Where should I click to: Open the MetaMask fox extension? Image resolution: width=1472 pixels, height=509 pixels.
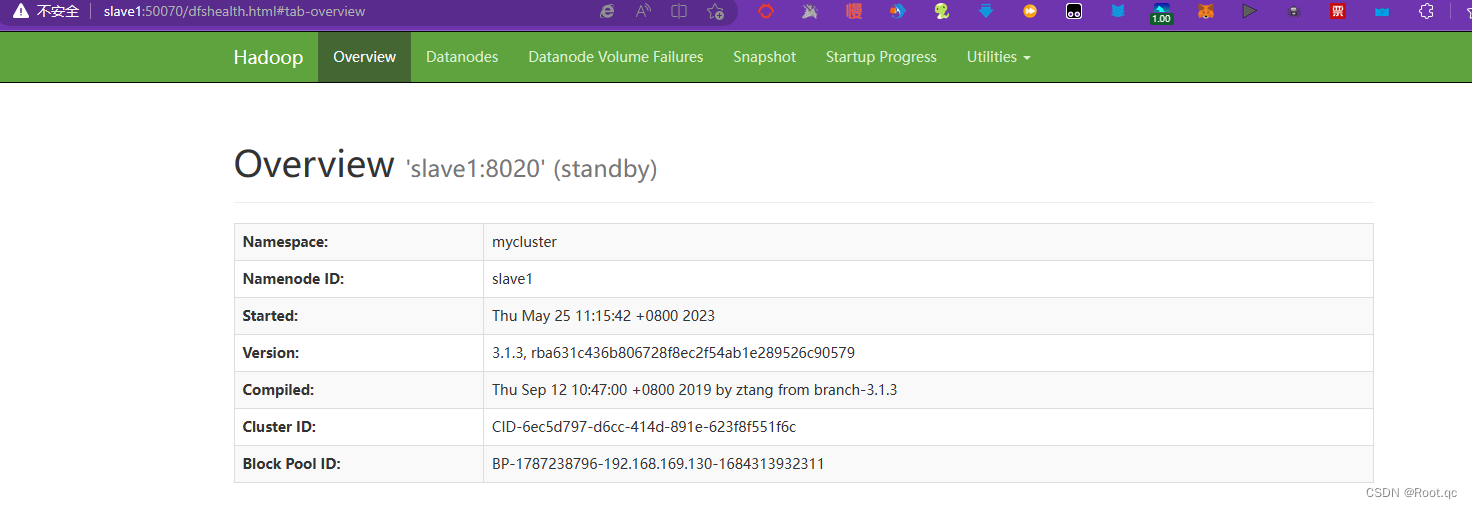(x=1206, y=12)
